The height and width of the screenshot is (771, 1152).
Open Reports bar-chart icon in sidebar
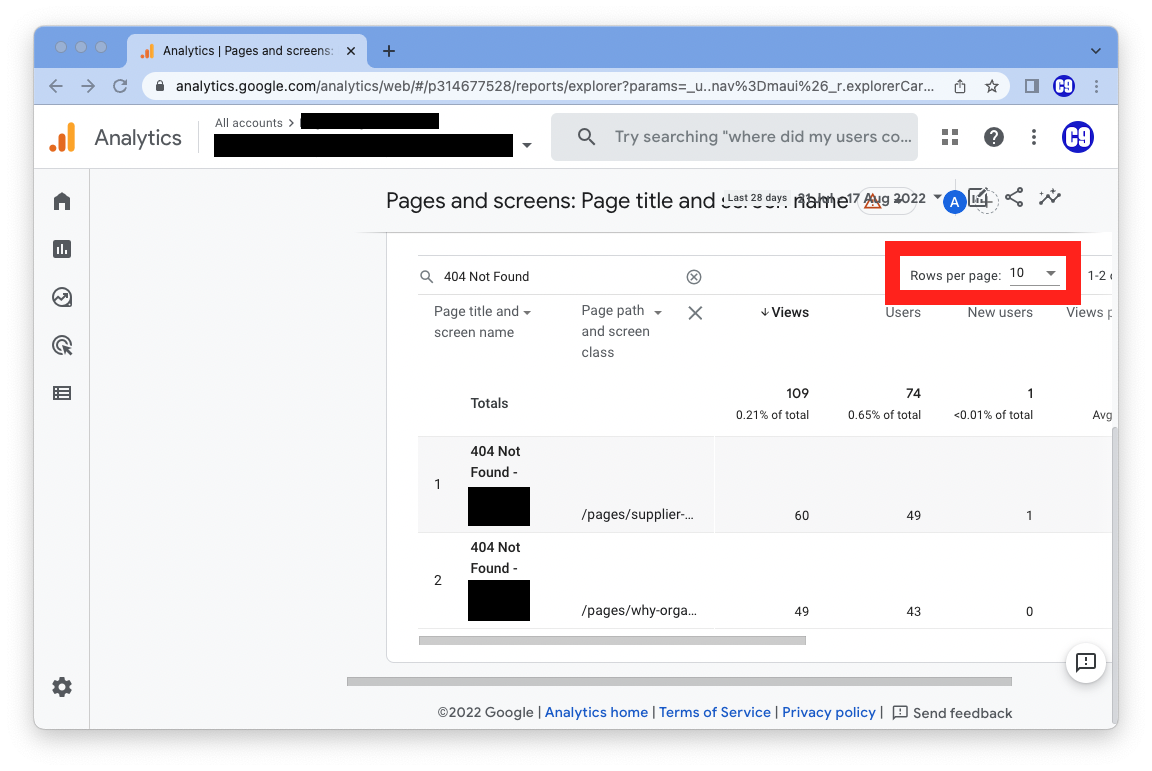tap(62, 249)
